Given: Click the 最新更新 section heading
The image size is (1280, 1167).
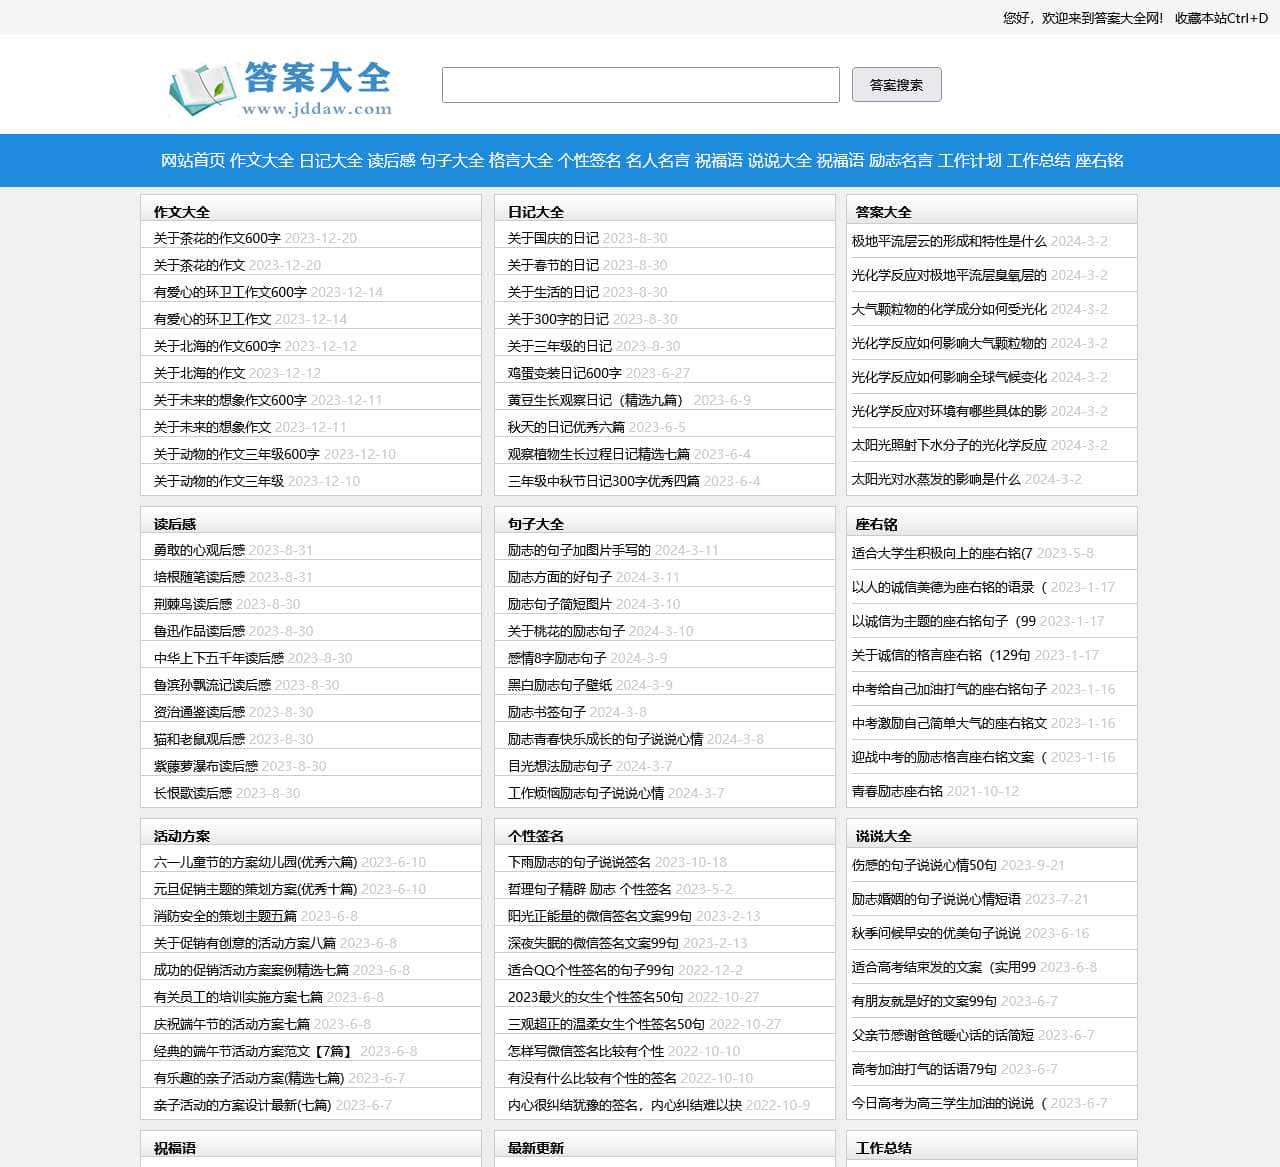Looking at the screenshot, I should [536, 1148].
